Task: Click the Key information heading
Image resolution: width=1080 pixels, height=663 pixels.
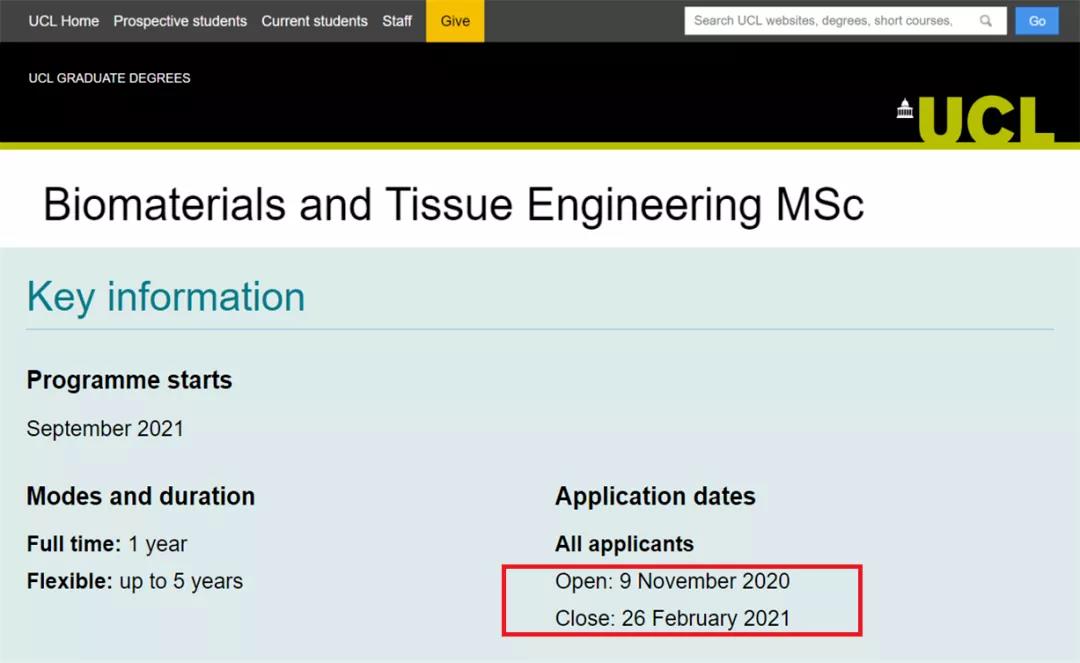Action: click(165, 297)
